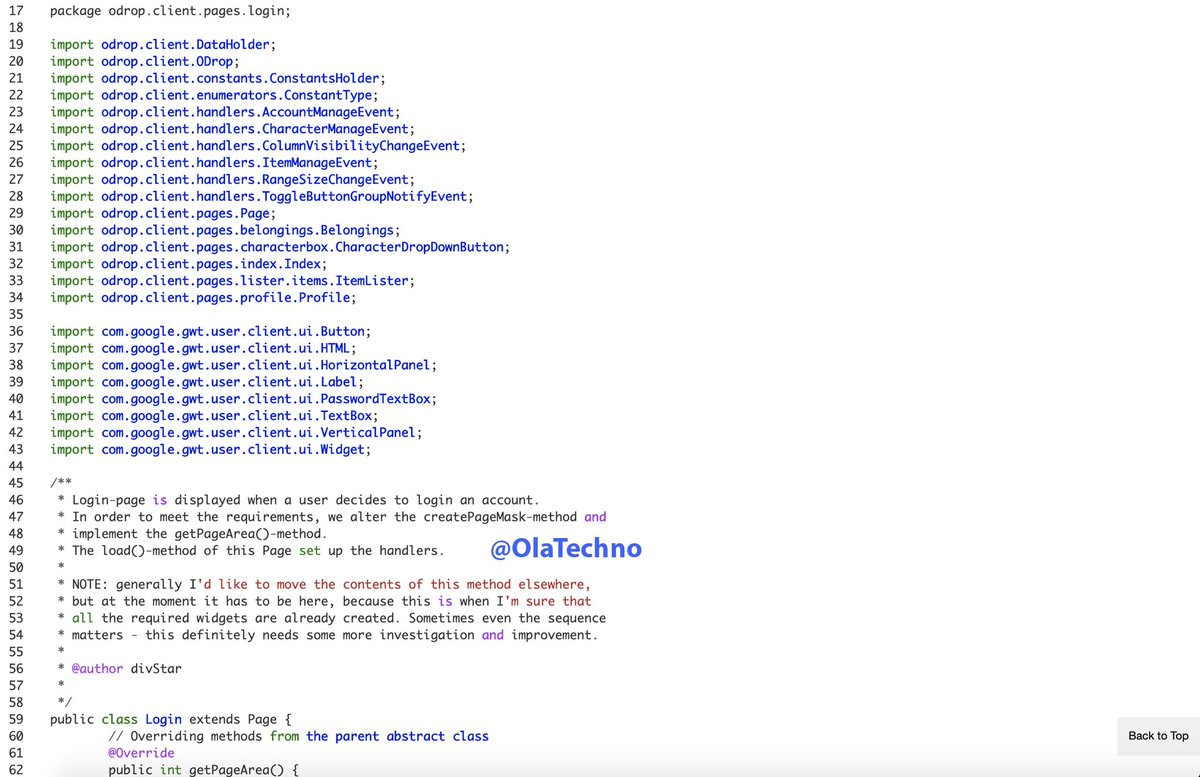1200x777 pixels.
Task: Click the gwt ui.HTML import line
Action: pyautogui.click(x=203, y=349)
